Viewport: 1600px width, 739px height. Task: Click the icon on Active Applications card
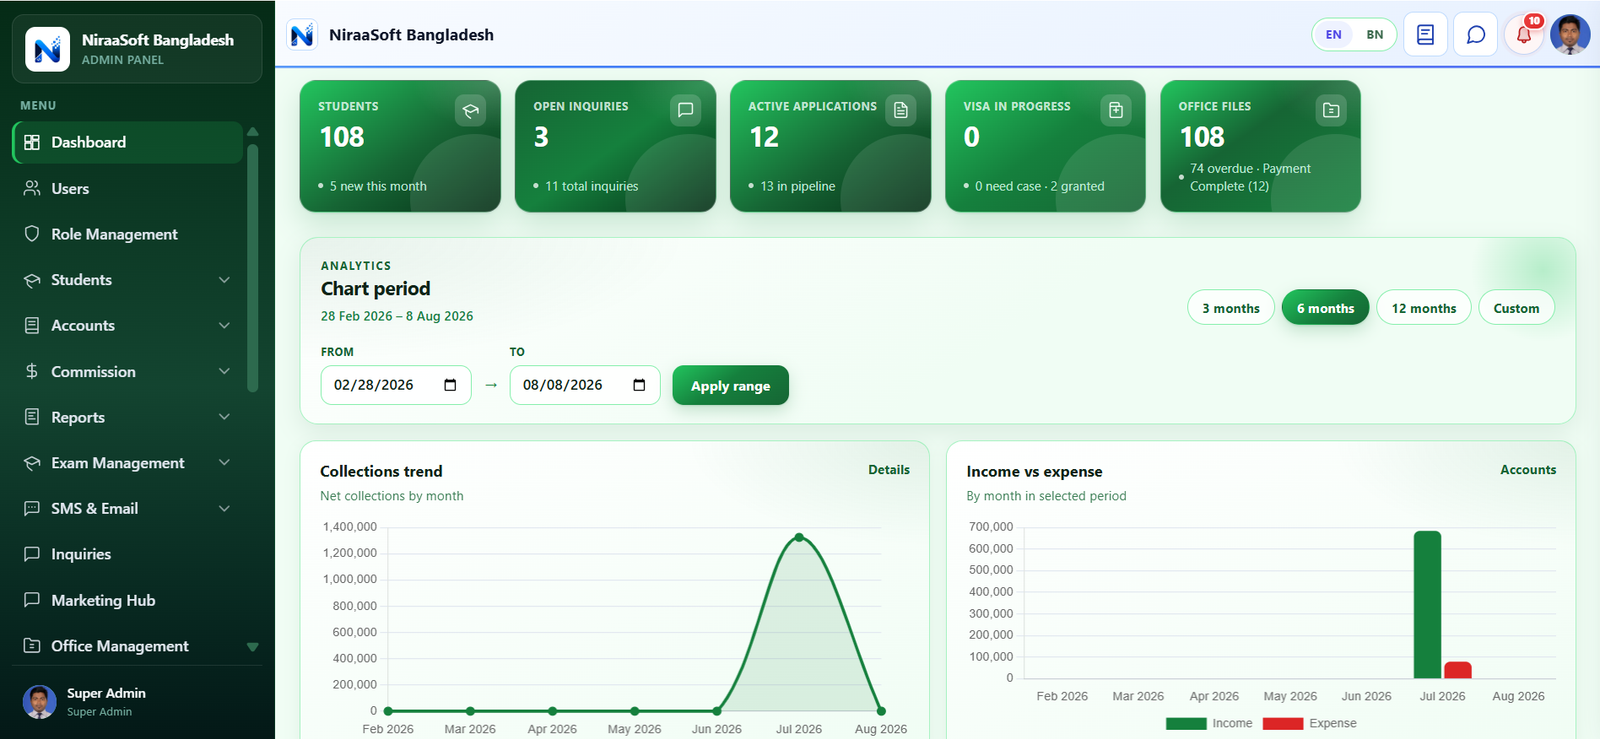[901, 110]
